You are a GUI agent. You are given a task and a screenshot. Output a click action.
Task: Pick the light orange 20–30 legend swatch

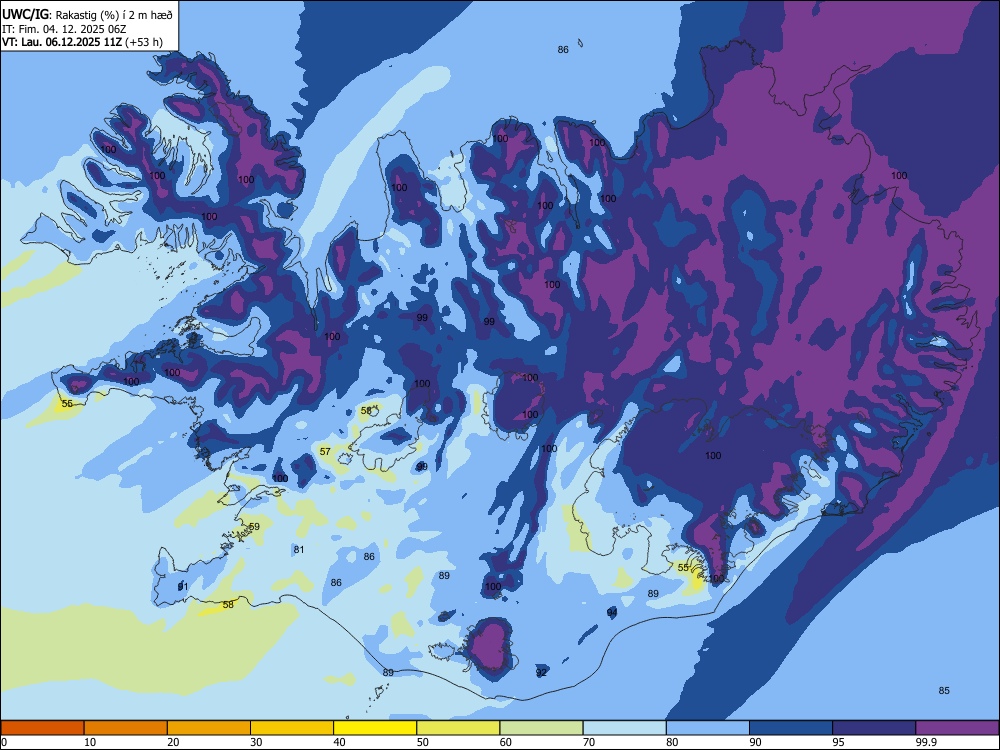(x=209, y=728)
